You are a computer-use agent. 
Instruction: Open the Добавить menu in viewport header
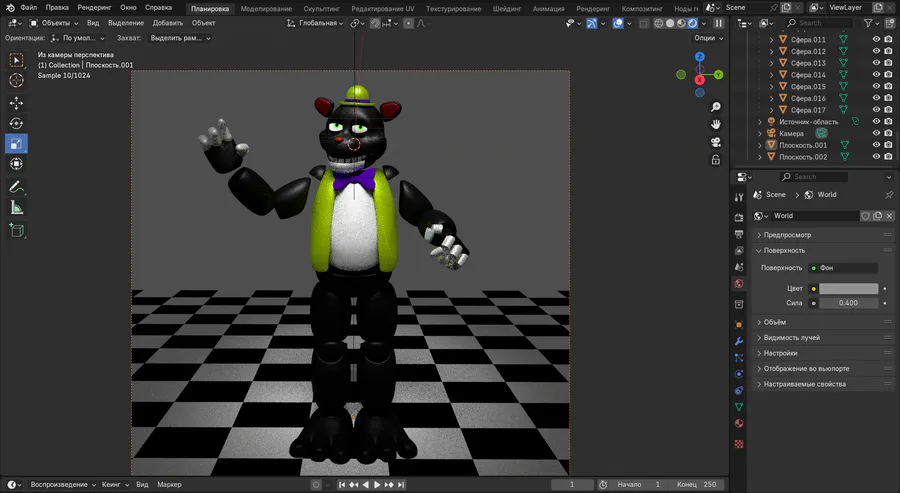point(168,23)
